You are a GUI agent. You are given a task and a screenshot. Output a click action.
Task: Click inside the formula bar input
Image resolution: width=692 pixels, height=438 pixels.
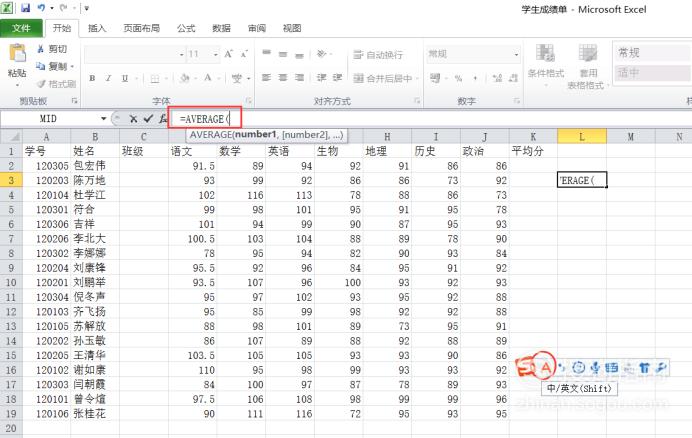coord(430,118)
